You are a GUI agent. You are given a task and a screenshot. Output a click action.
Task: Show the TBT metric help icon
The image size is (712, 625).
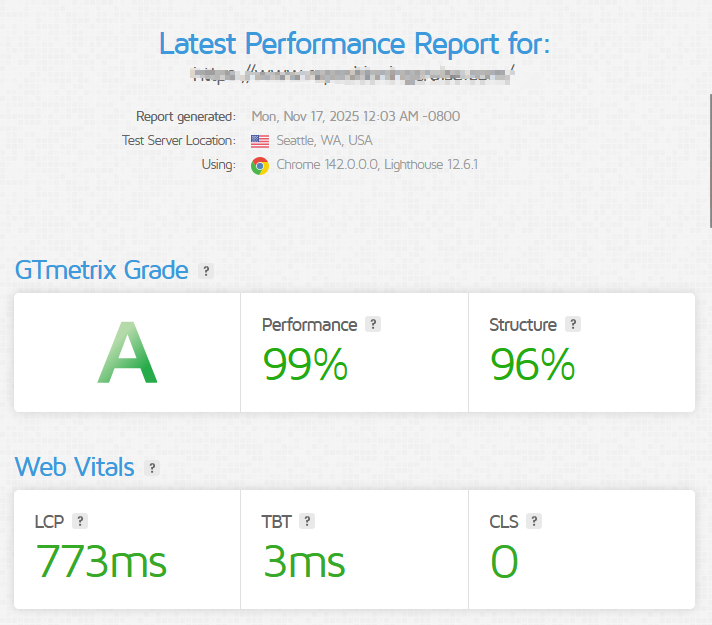(307, 521)
